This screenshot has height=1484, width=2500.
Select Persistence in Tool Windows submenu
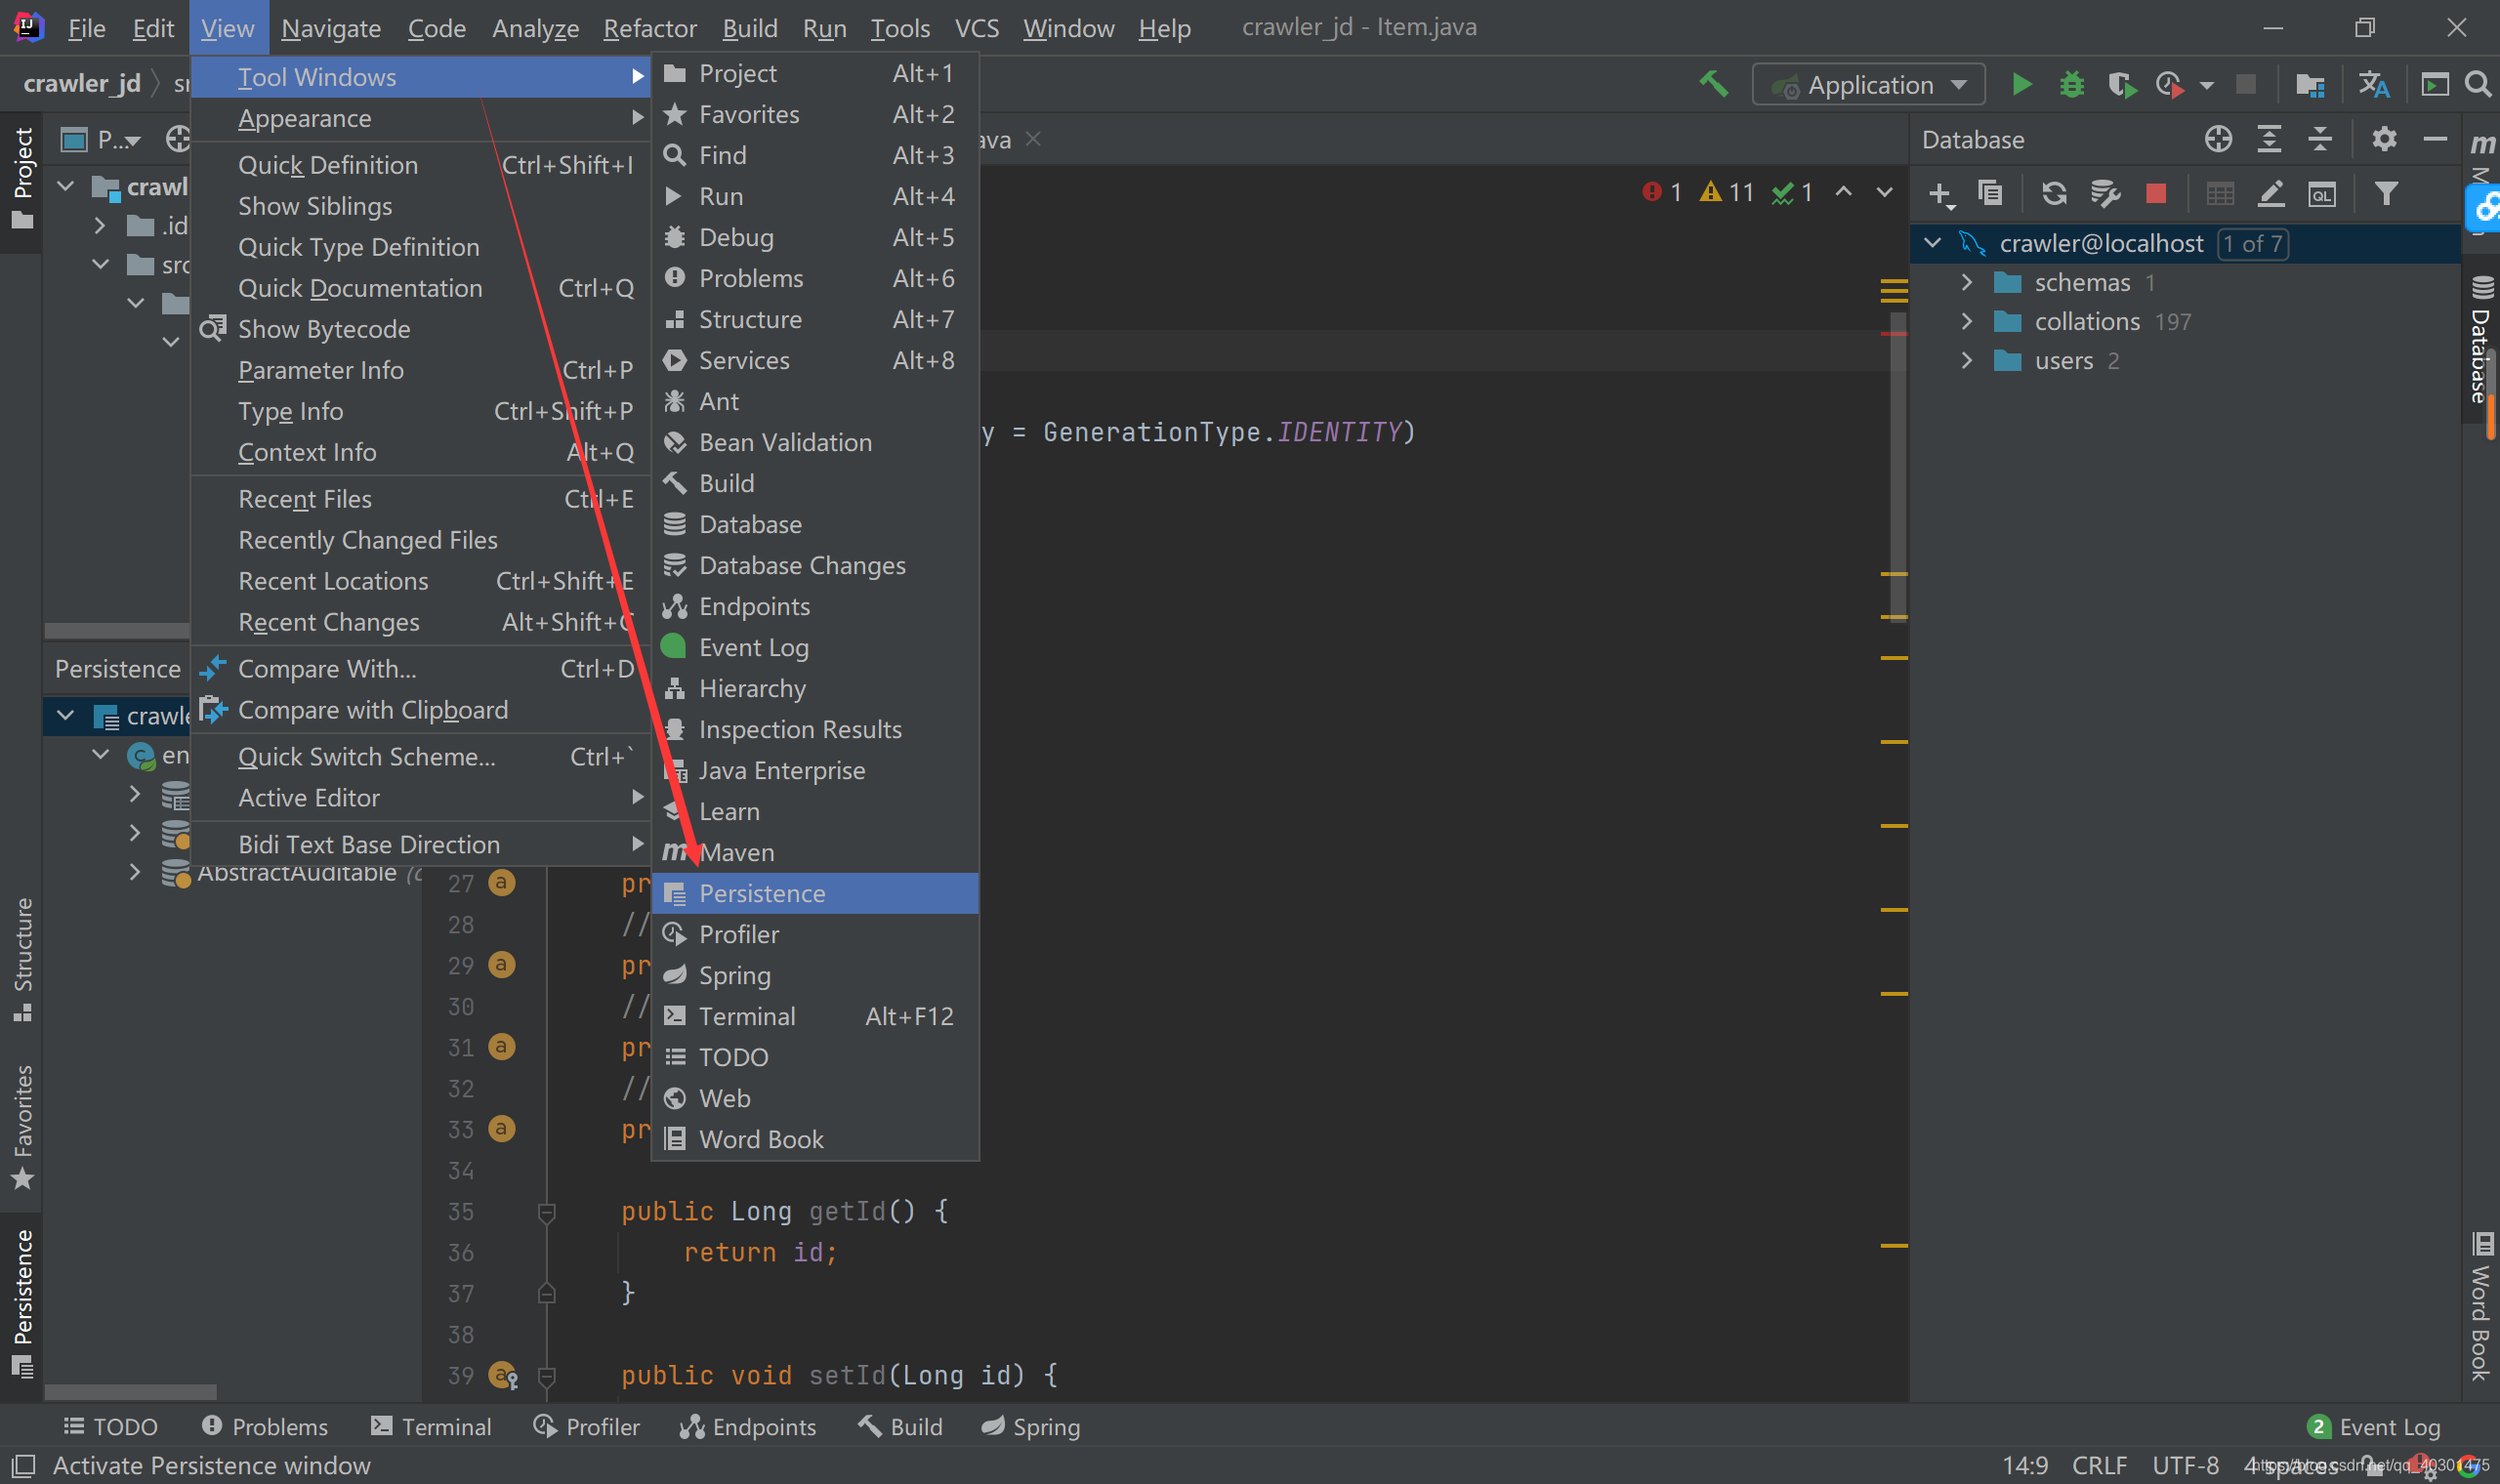pos(762,893)
